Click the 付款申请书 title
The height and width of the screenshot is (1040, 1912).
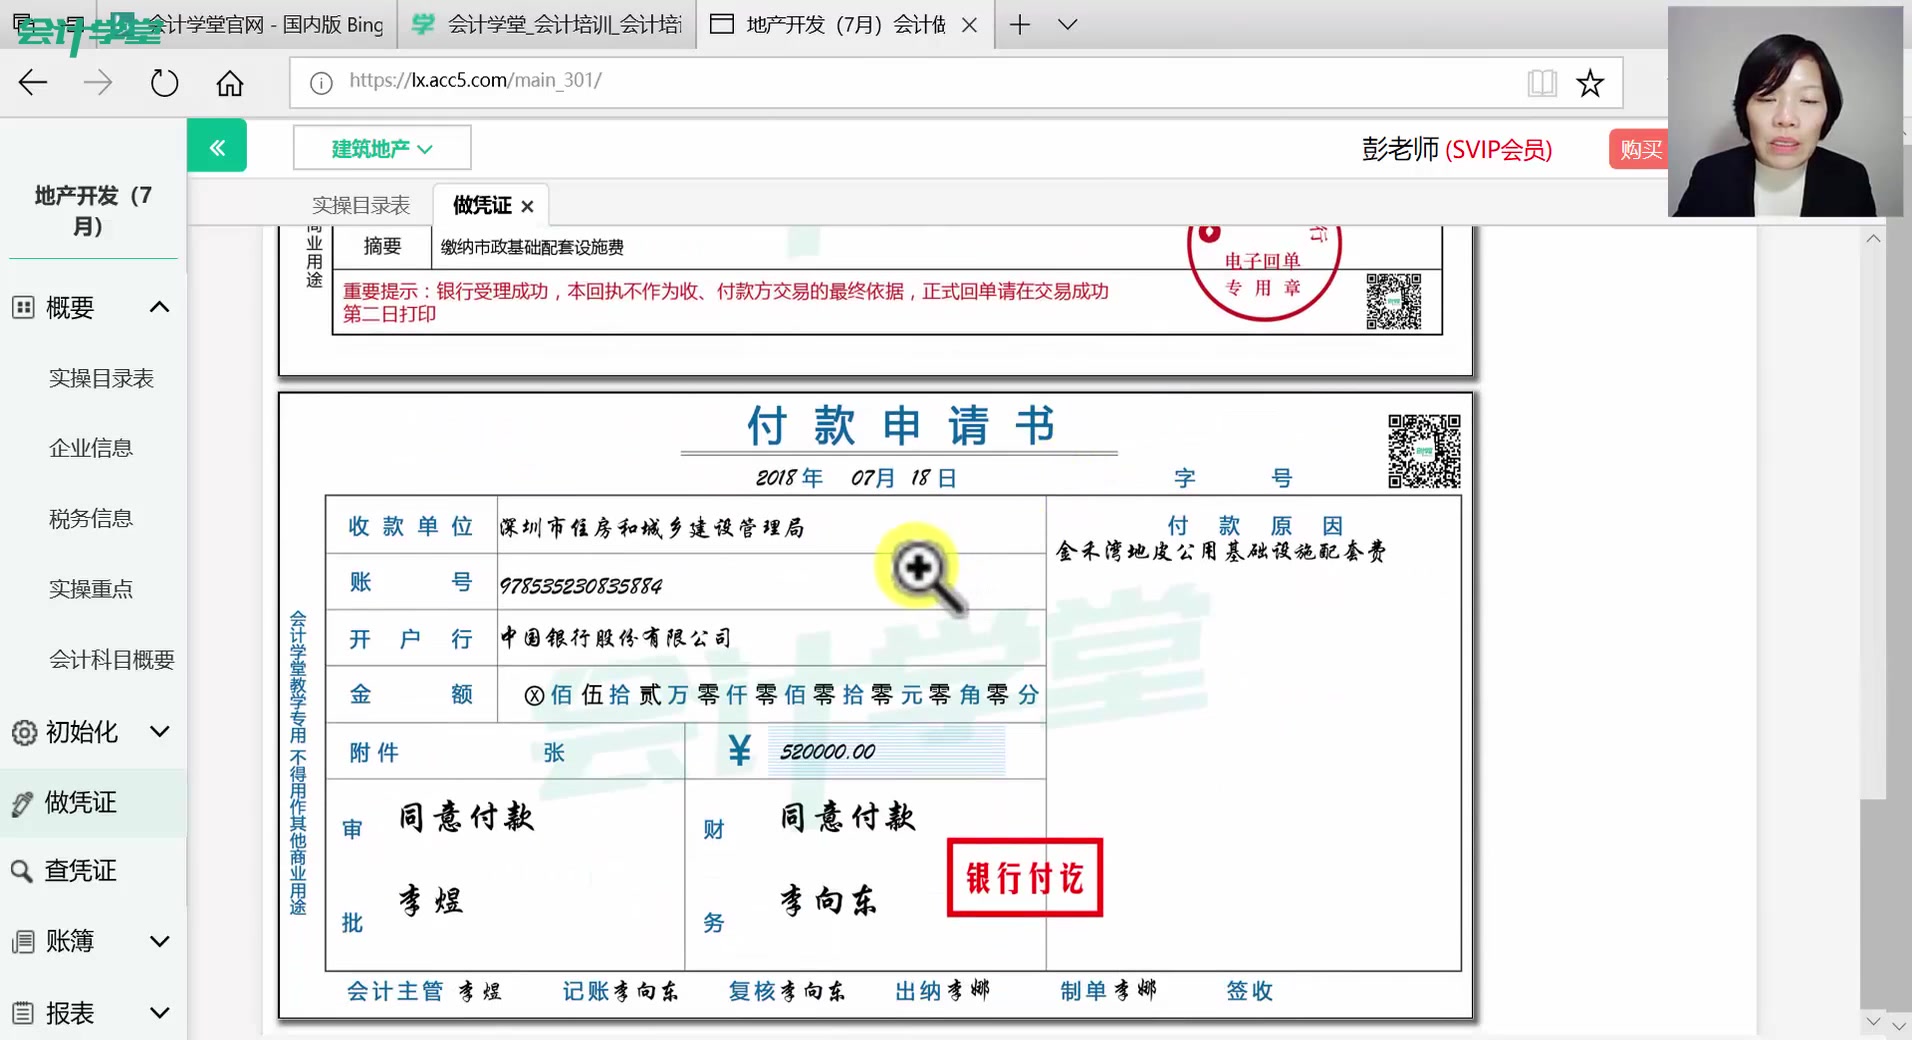click(900, 425)
